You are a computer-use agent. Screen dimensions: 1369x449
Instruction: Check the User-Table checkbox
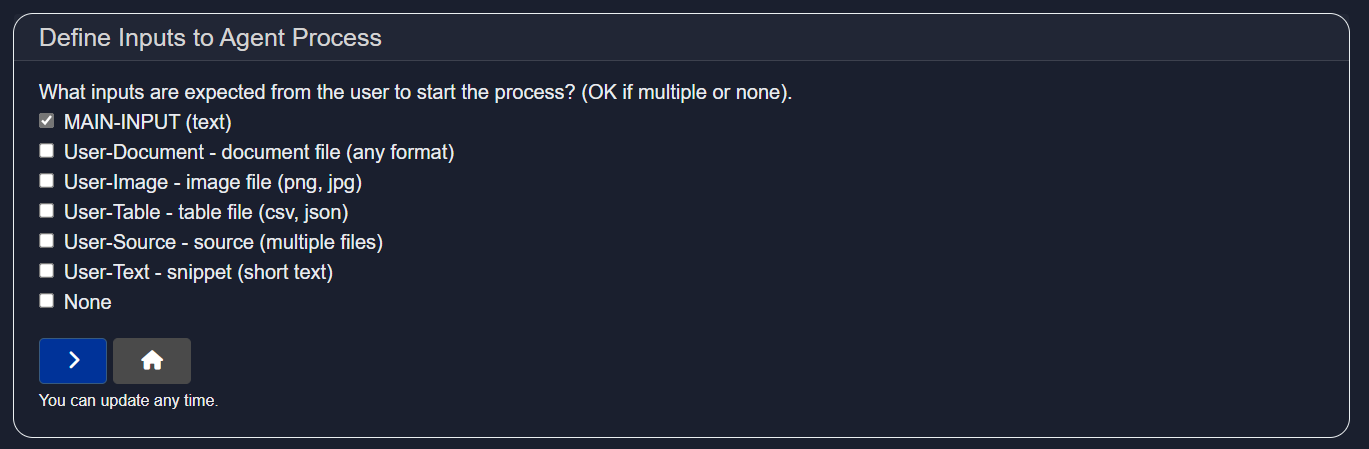(x=46, y=211)
